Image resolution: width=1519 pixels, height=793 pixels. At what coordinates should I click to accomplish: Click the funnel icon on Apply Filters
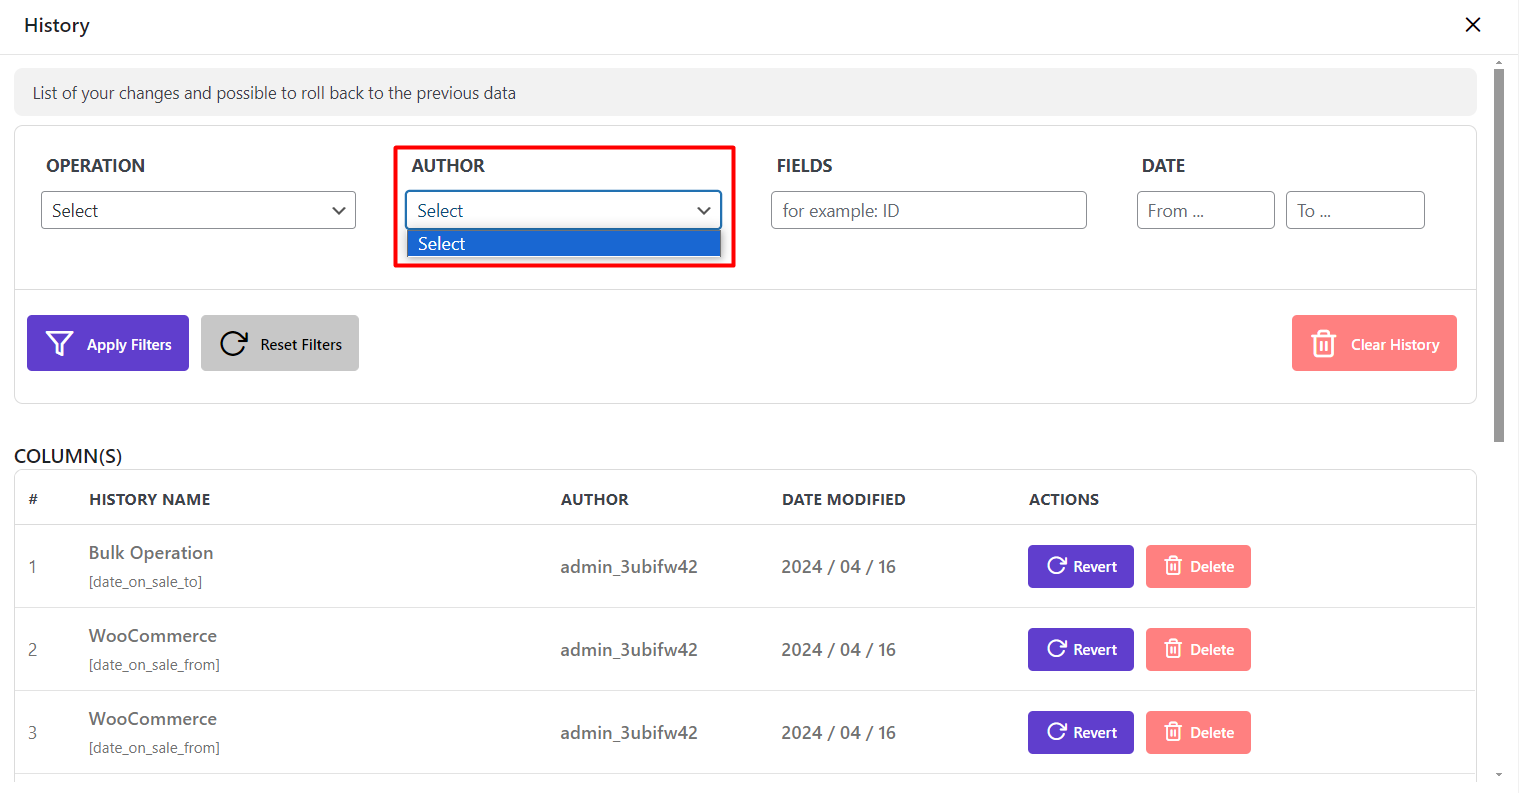tap(60, 344)
